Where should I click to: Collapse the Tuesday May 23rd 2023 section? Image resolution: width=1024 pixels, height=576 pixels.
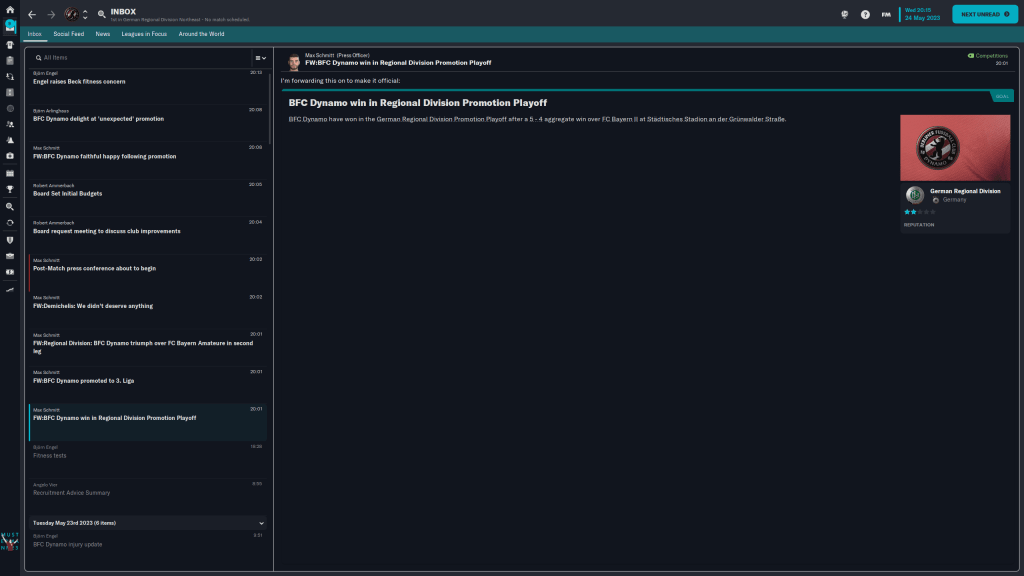[x=262, y=523]
